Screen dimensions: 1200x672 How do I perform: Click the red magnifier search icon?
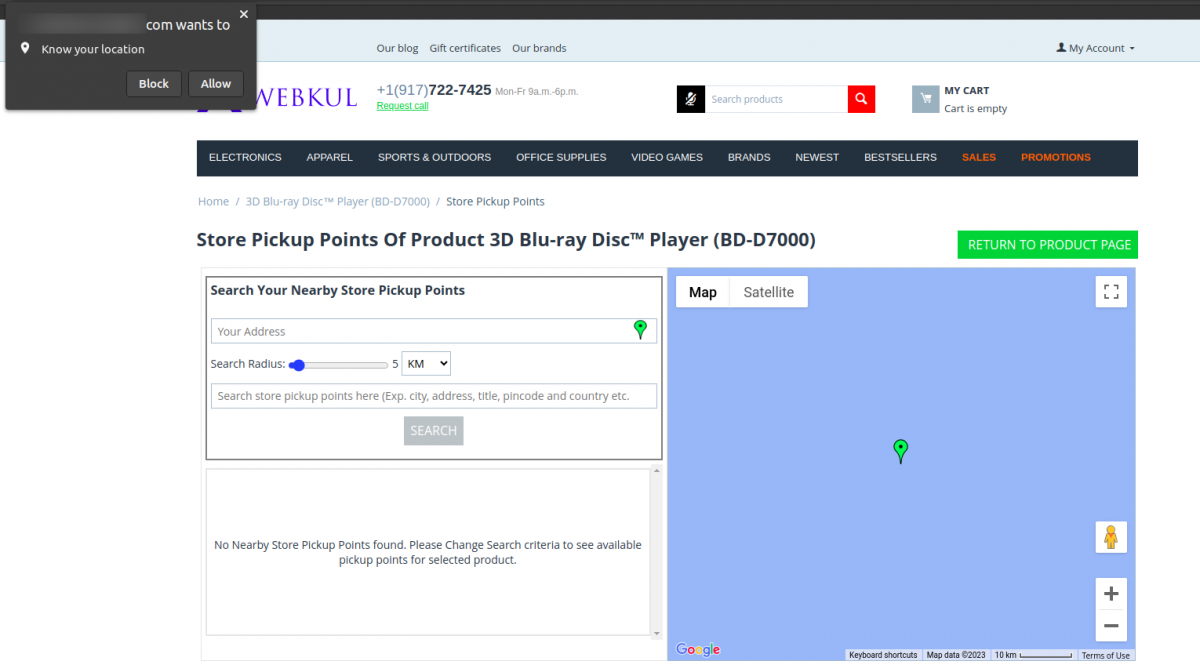tap(860, 99)
